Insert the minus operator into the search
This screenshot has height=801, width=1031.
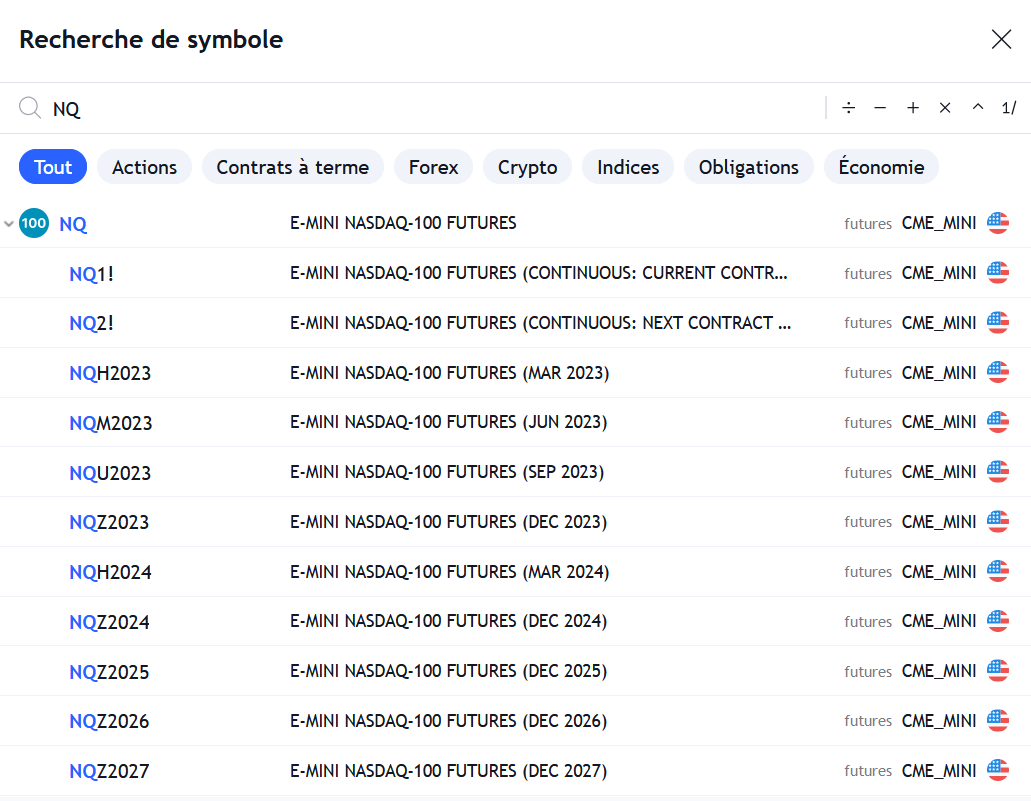[x=880, y=108]
